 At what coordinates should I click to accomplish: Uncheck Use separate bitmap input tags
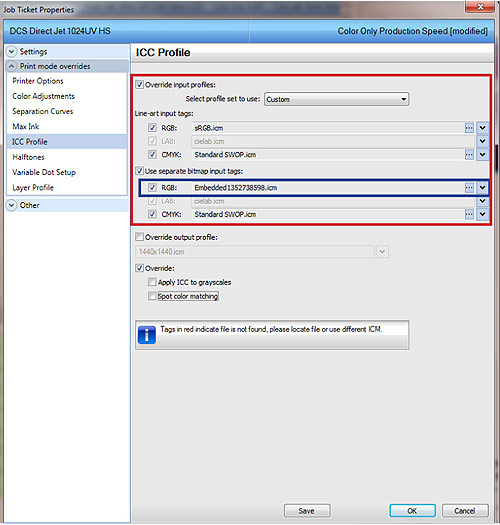click(139, 171)
